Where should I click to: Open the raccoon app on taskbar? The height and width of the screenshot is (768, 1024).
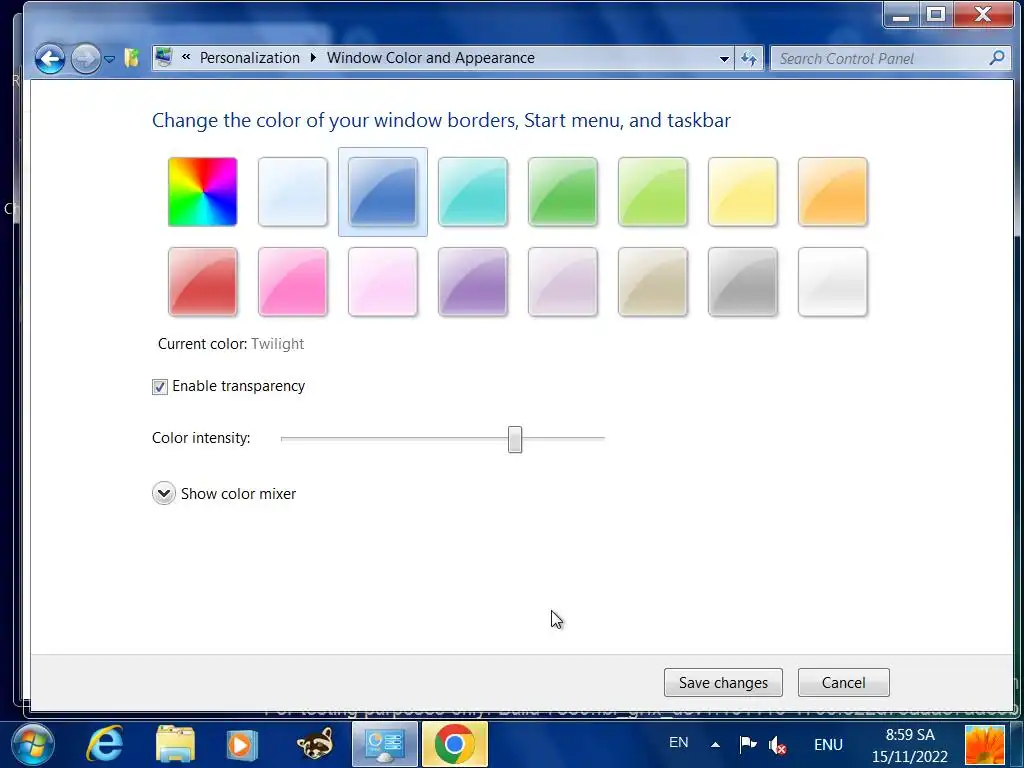pyautogui.click(x=315, y=744)
